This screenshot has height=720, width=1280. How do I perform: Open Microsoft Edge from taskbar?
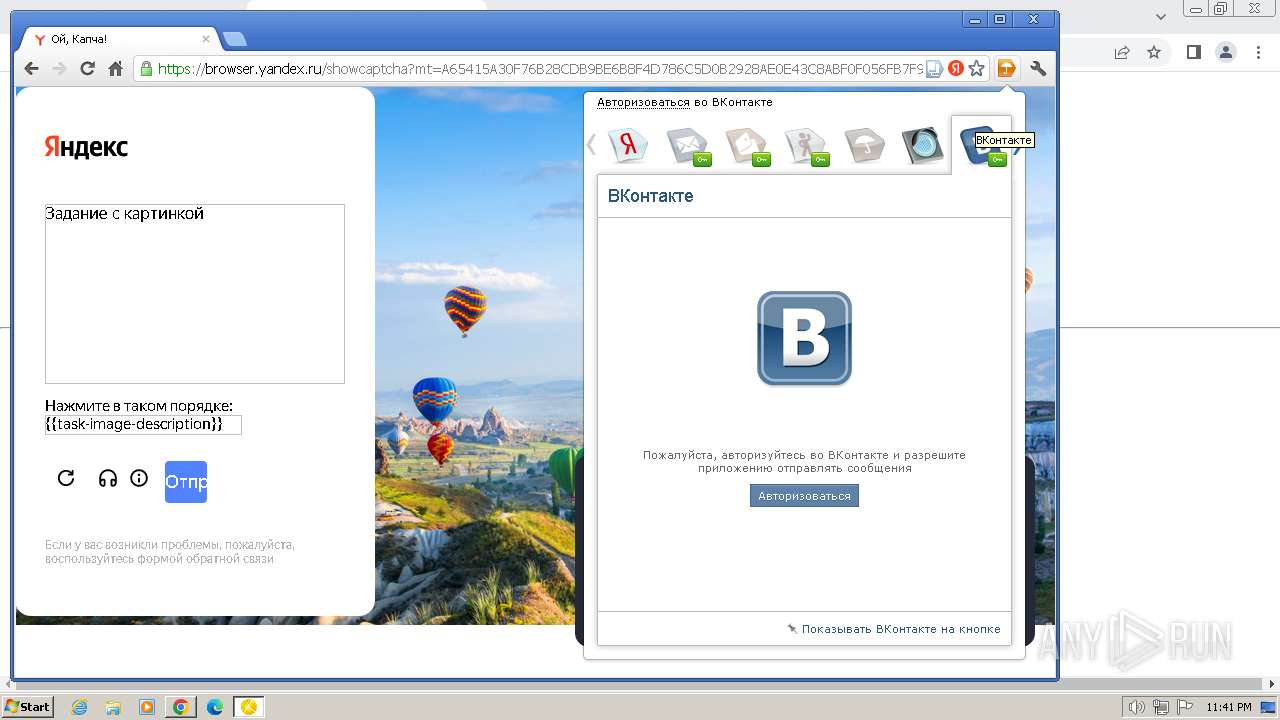click(x=215, y=707)
